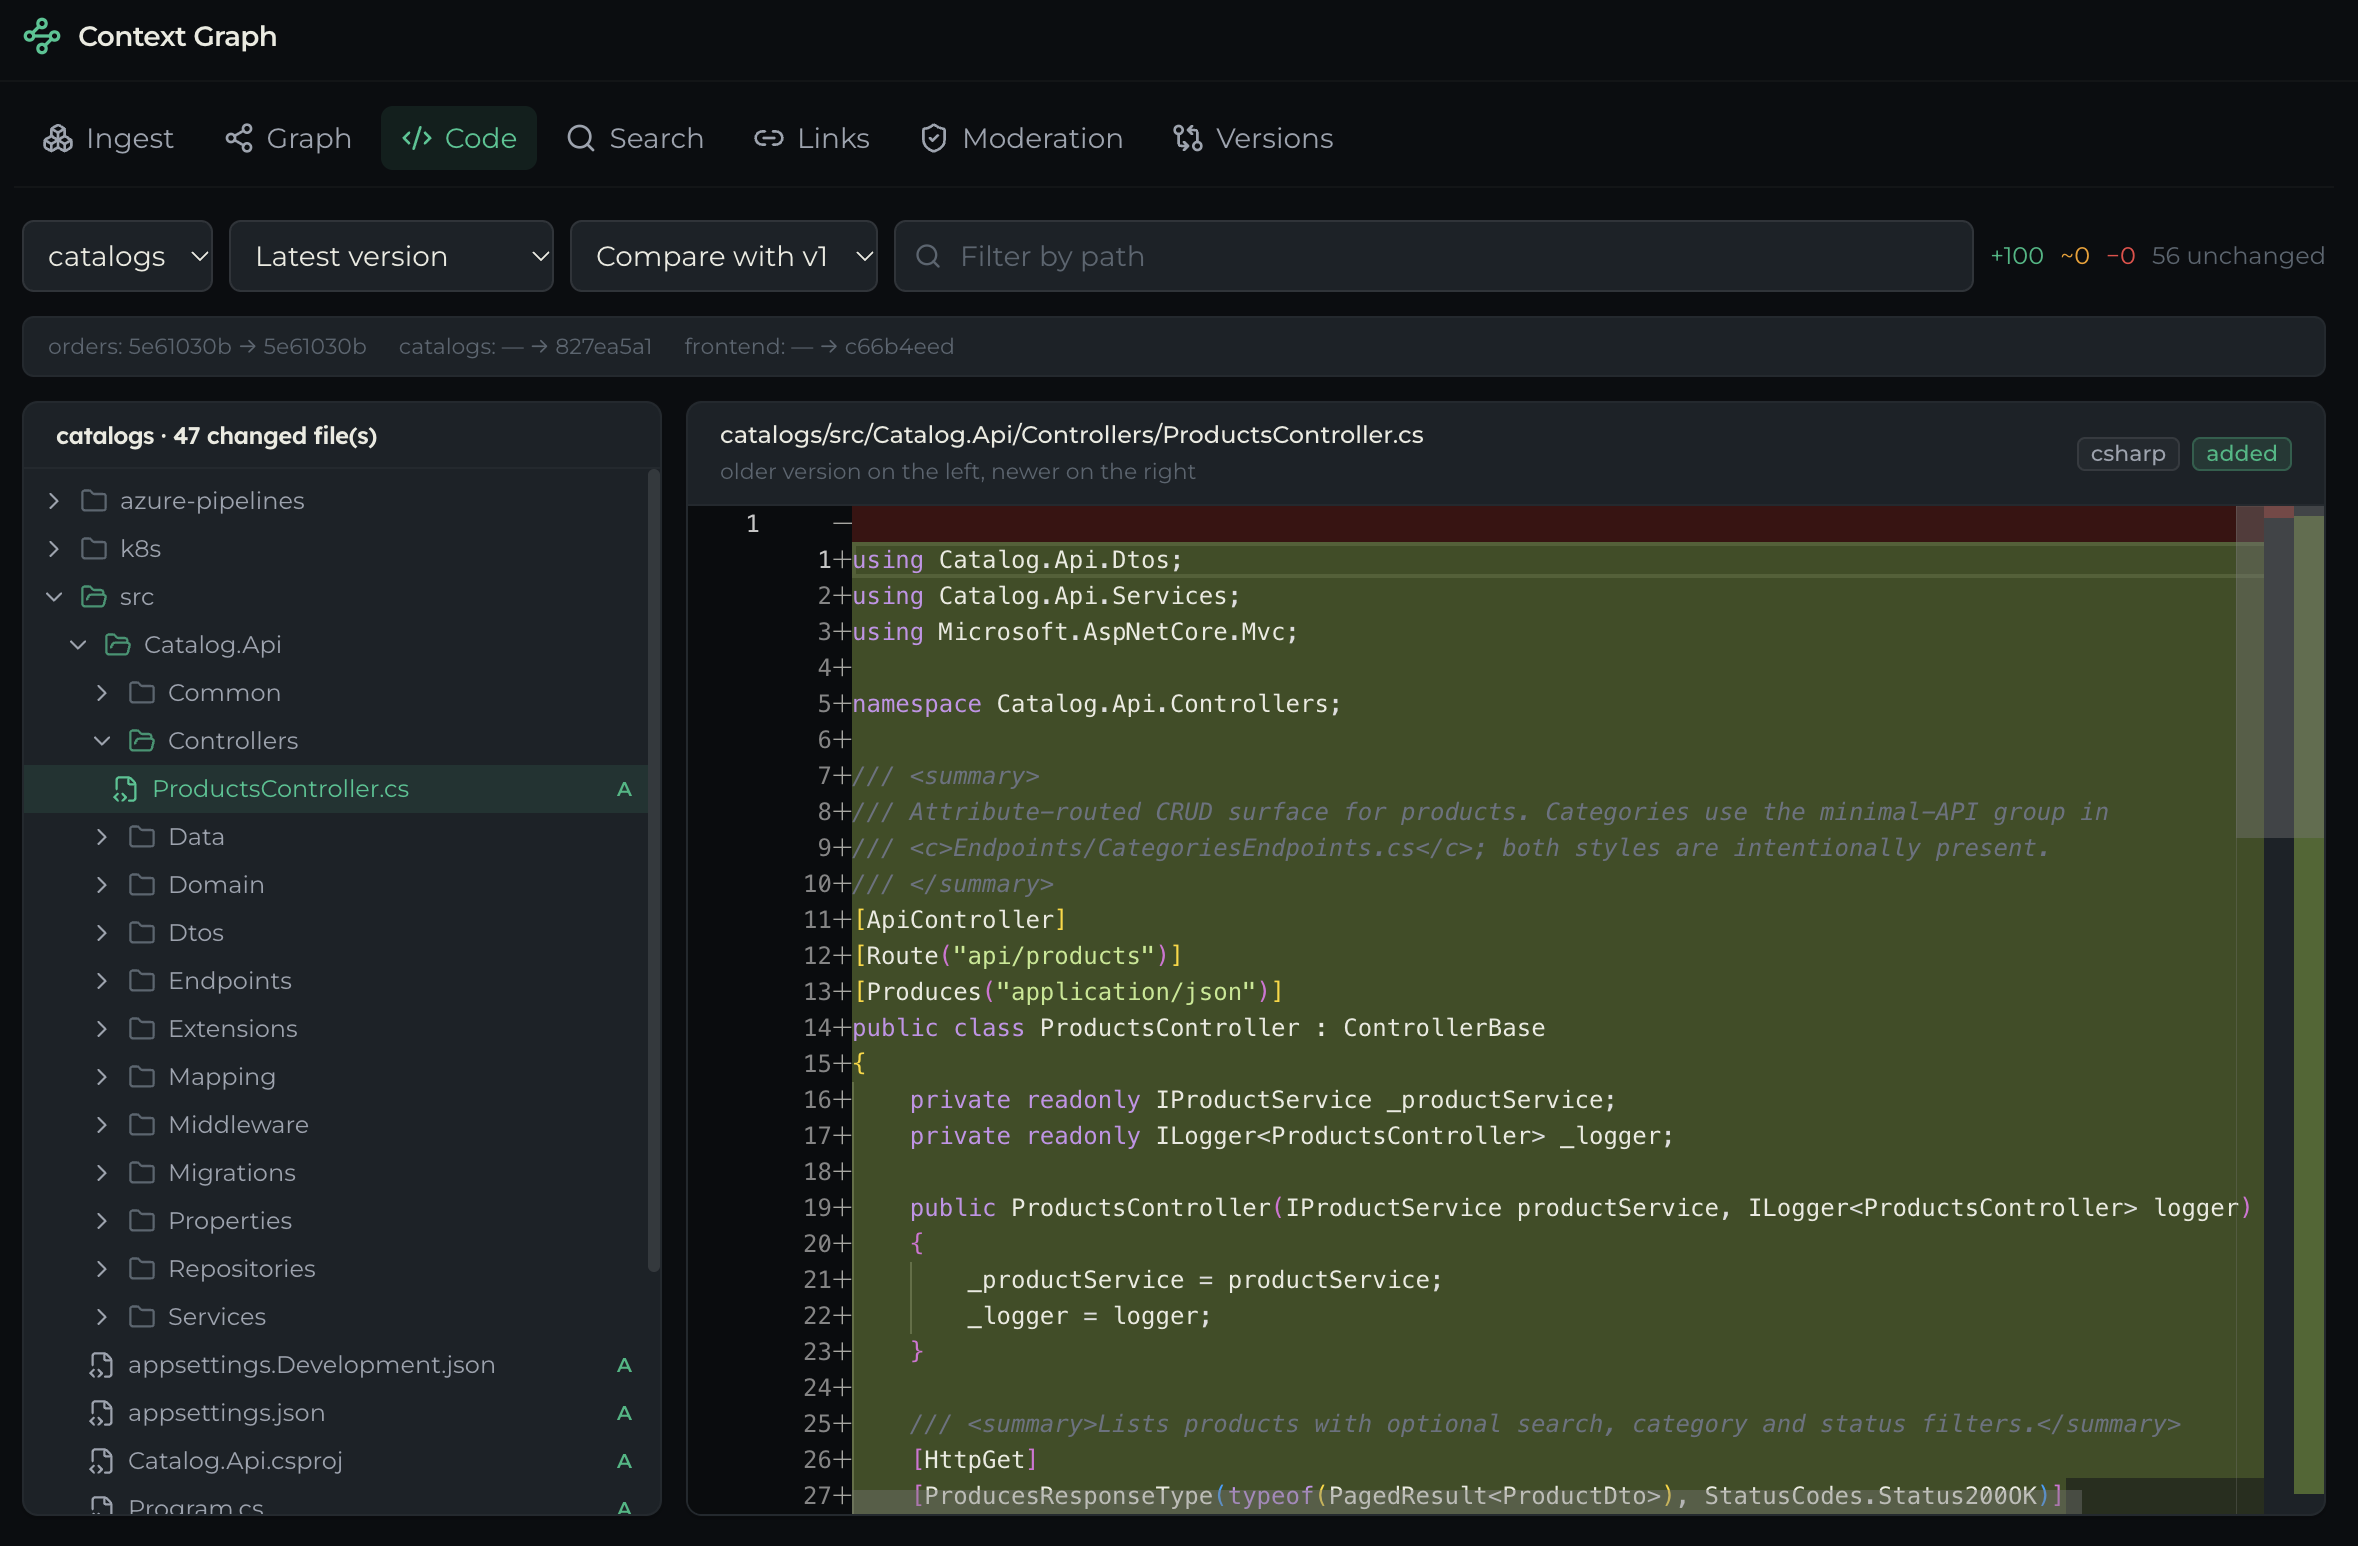The image size is (2358, 1546).
Task: Switch to the Versions tab
Action: (1254, 138)
